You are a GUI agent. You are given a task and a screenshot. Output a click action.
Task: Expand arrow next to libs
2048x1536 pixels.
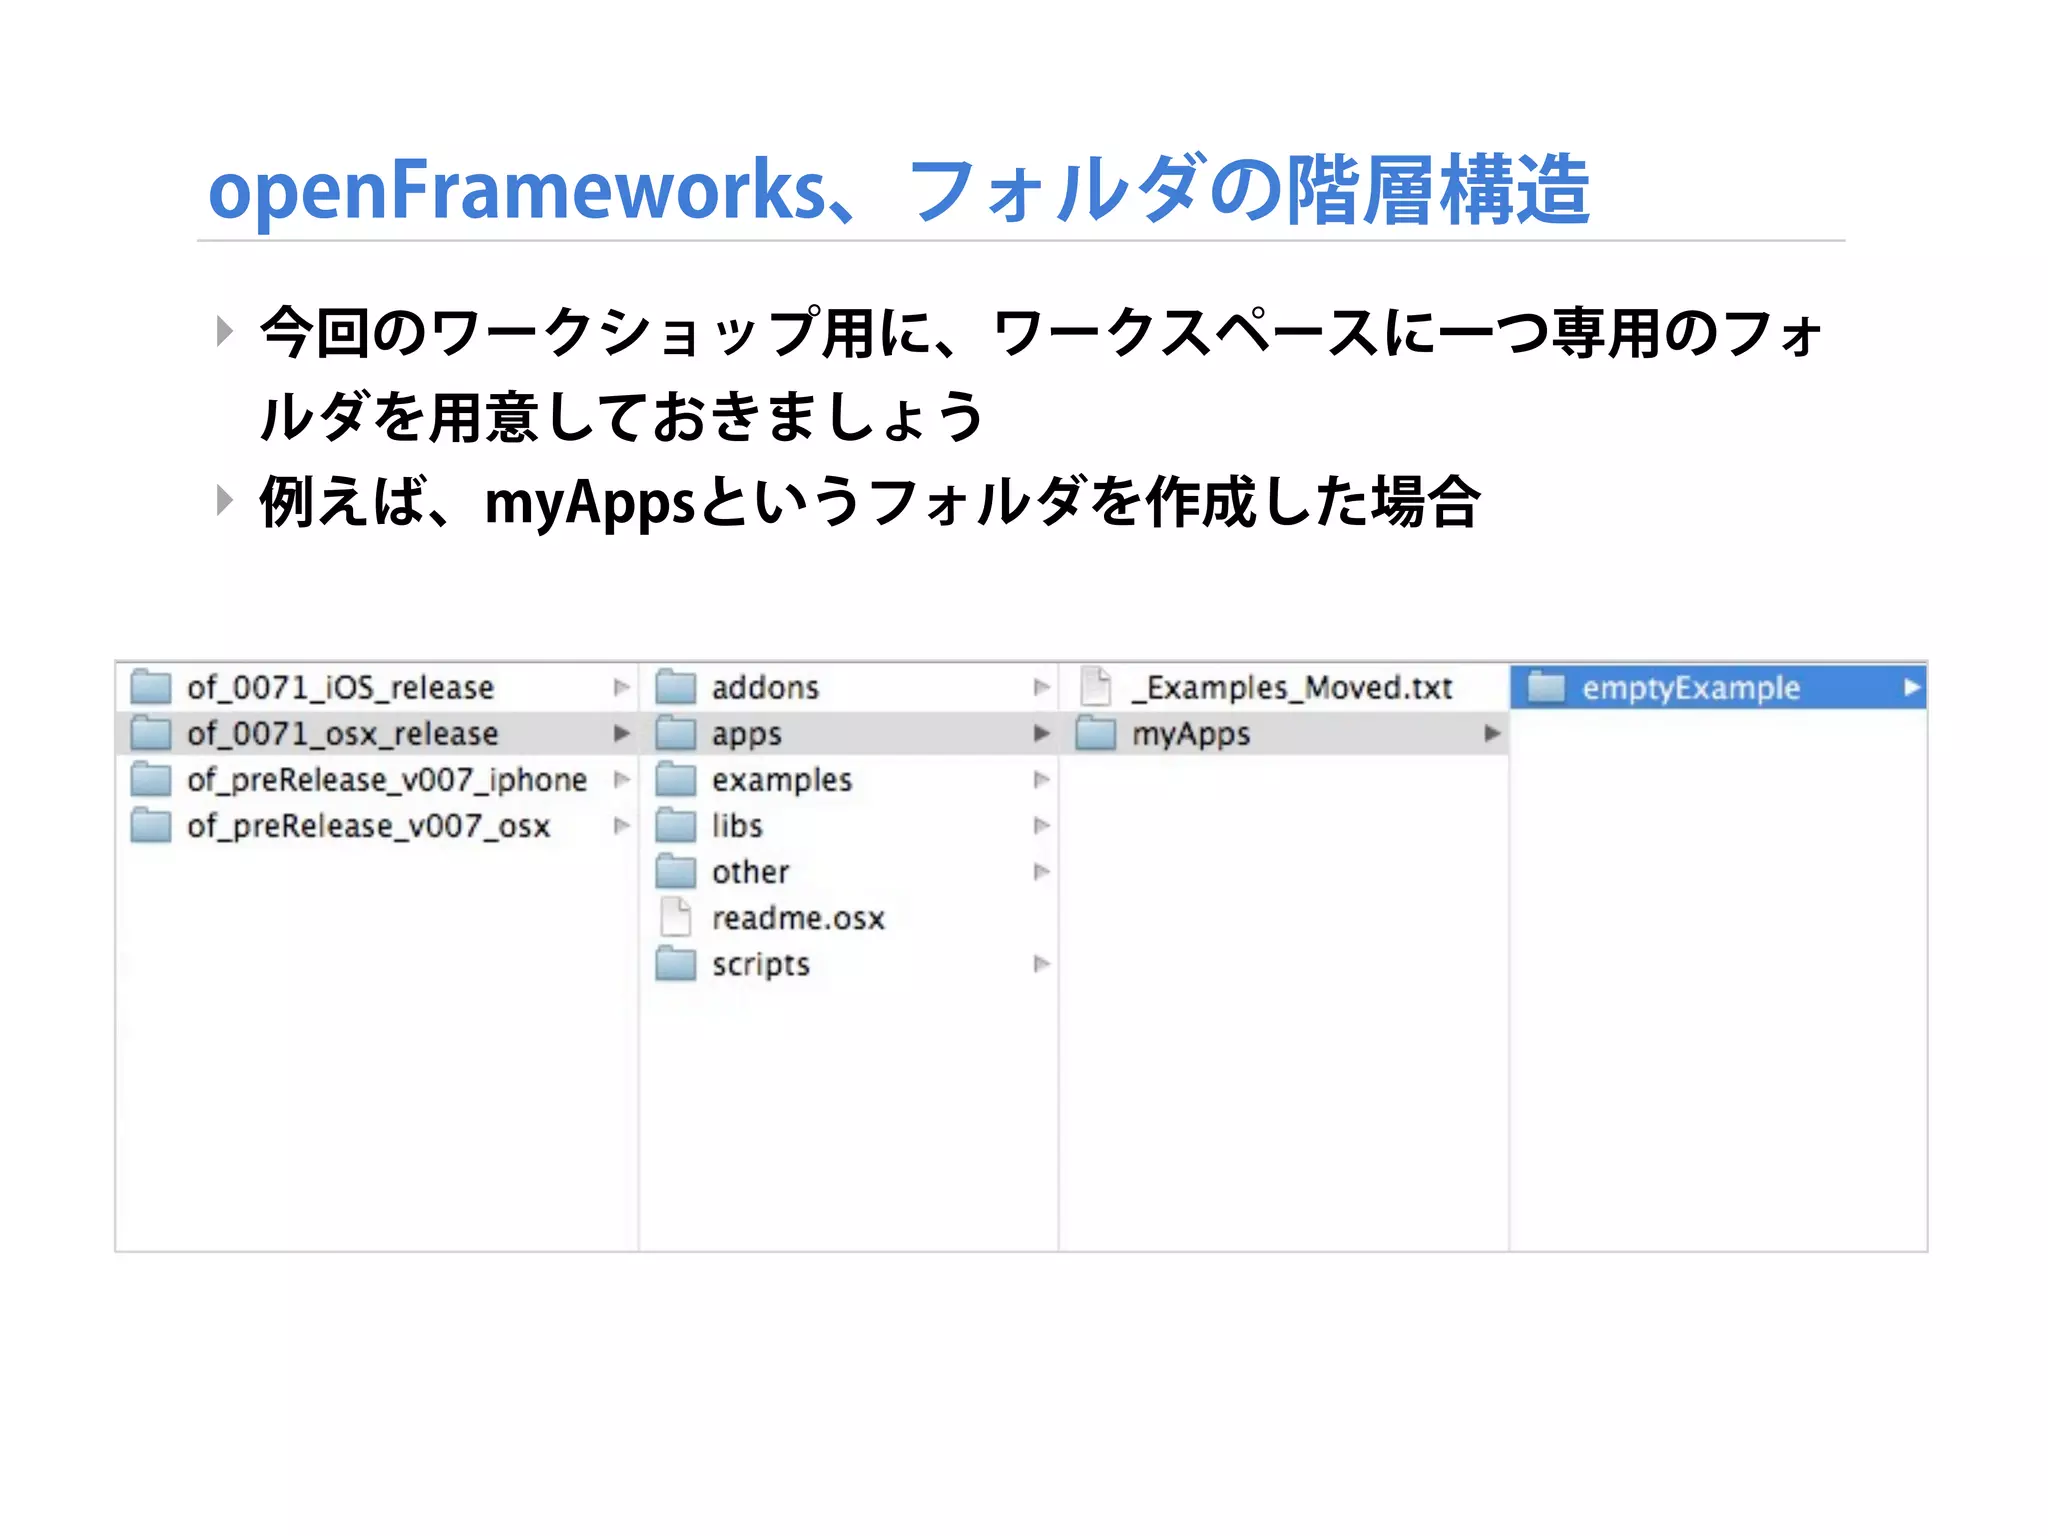click(1041, 825)
